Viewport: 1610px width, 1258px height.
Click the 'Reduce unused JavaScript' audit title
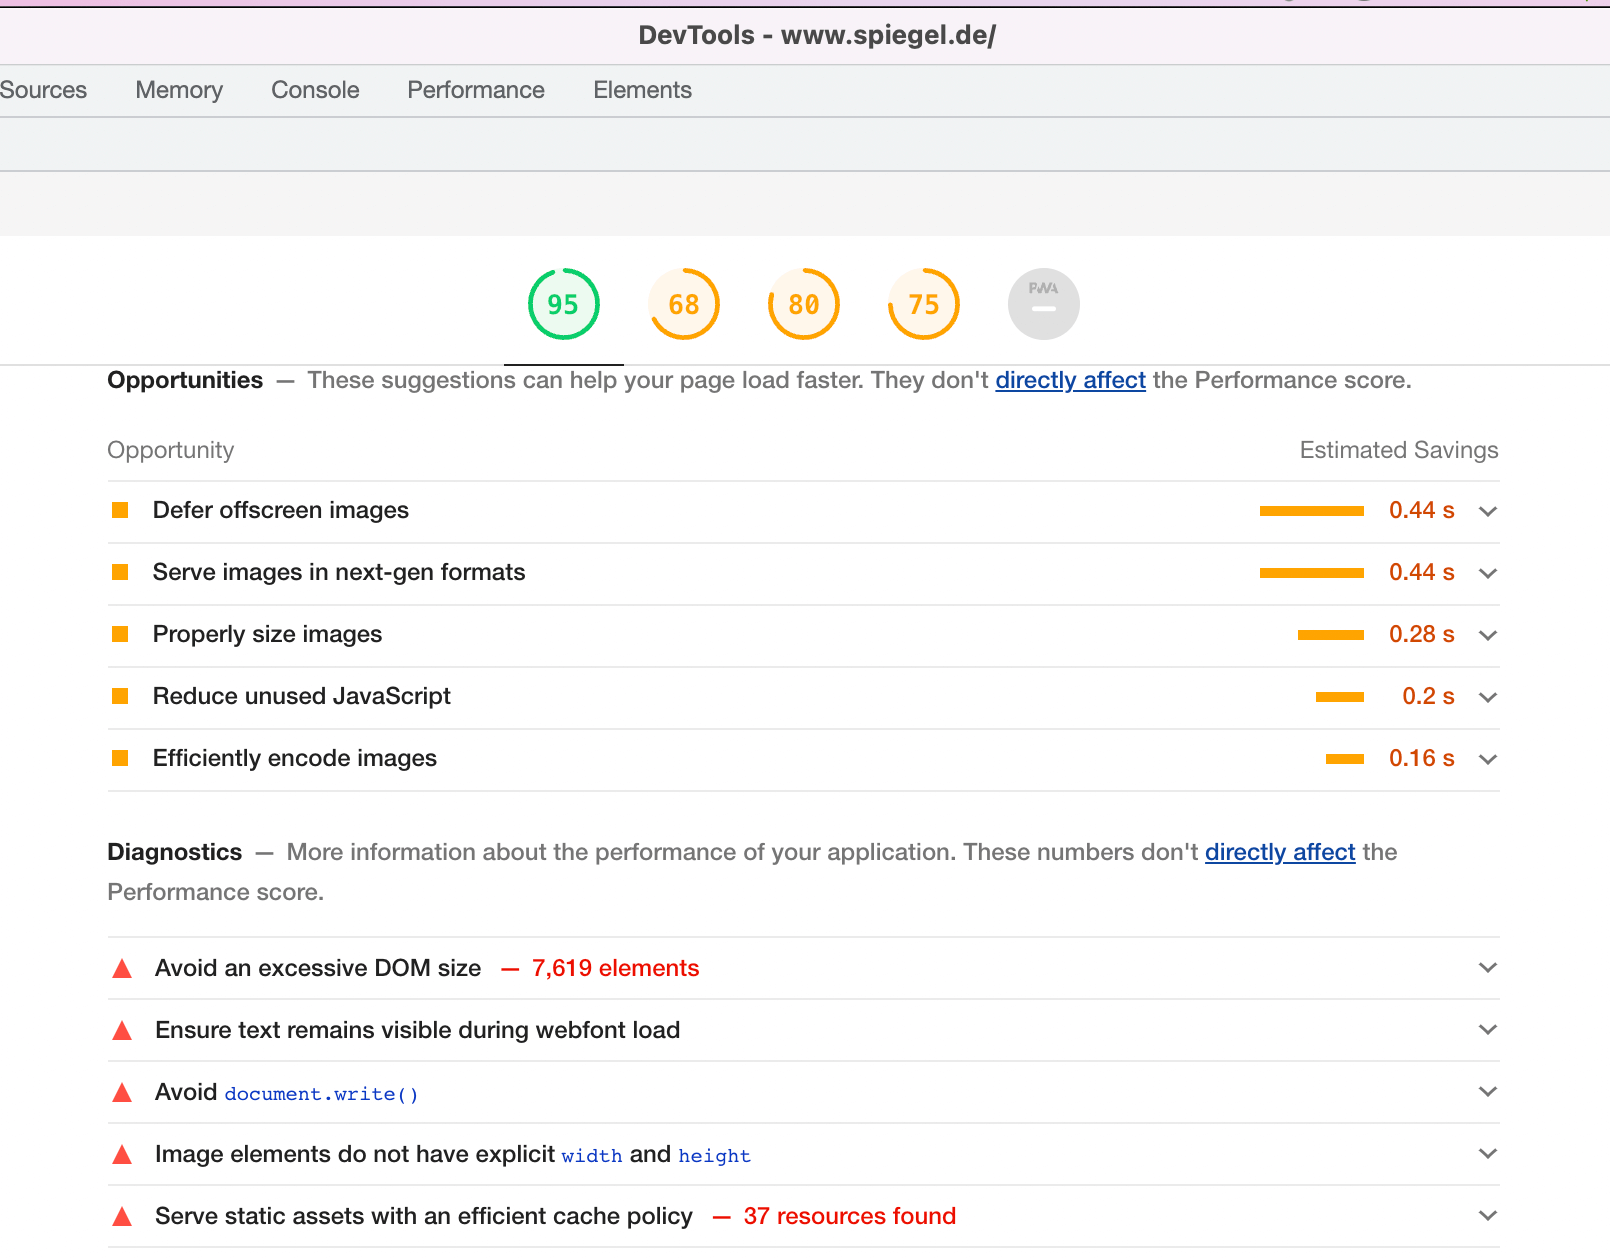click(302, 696)
